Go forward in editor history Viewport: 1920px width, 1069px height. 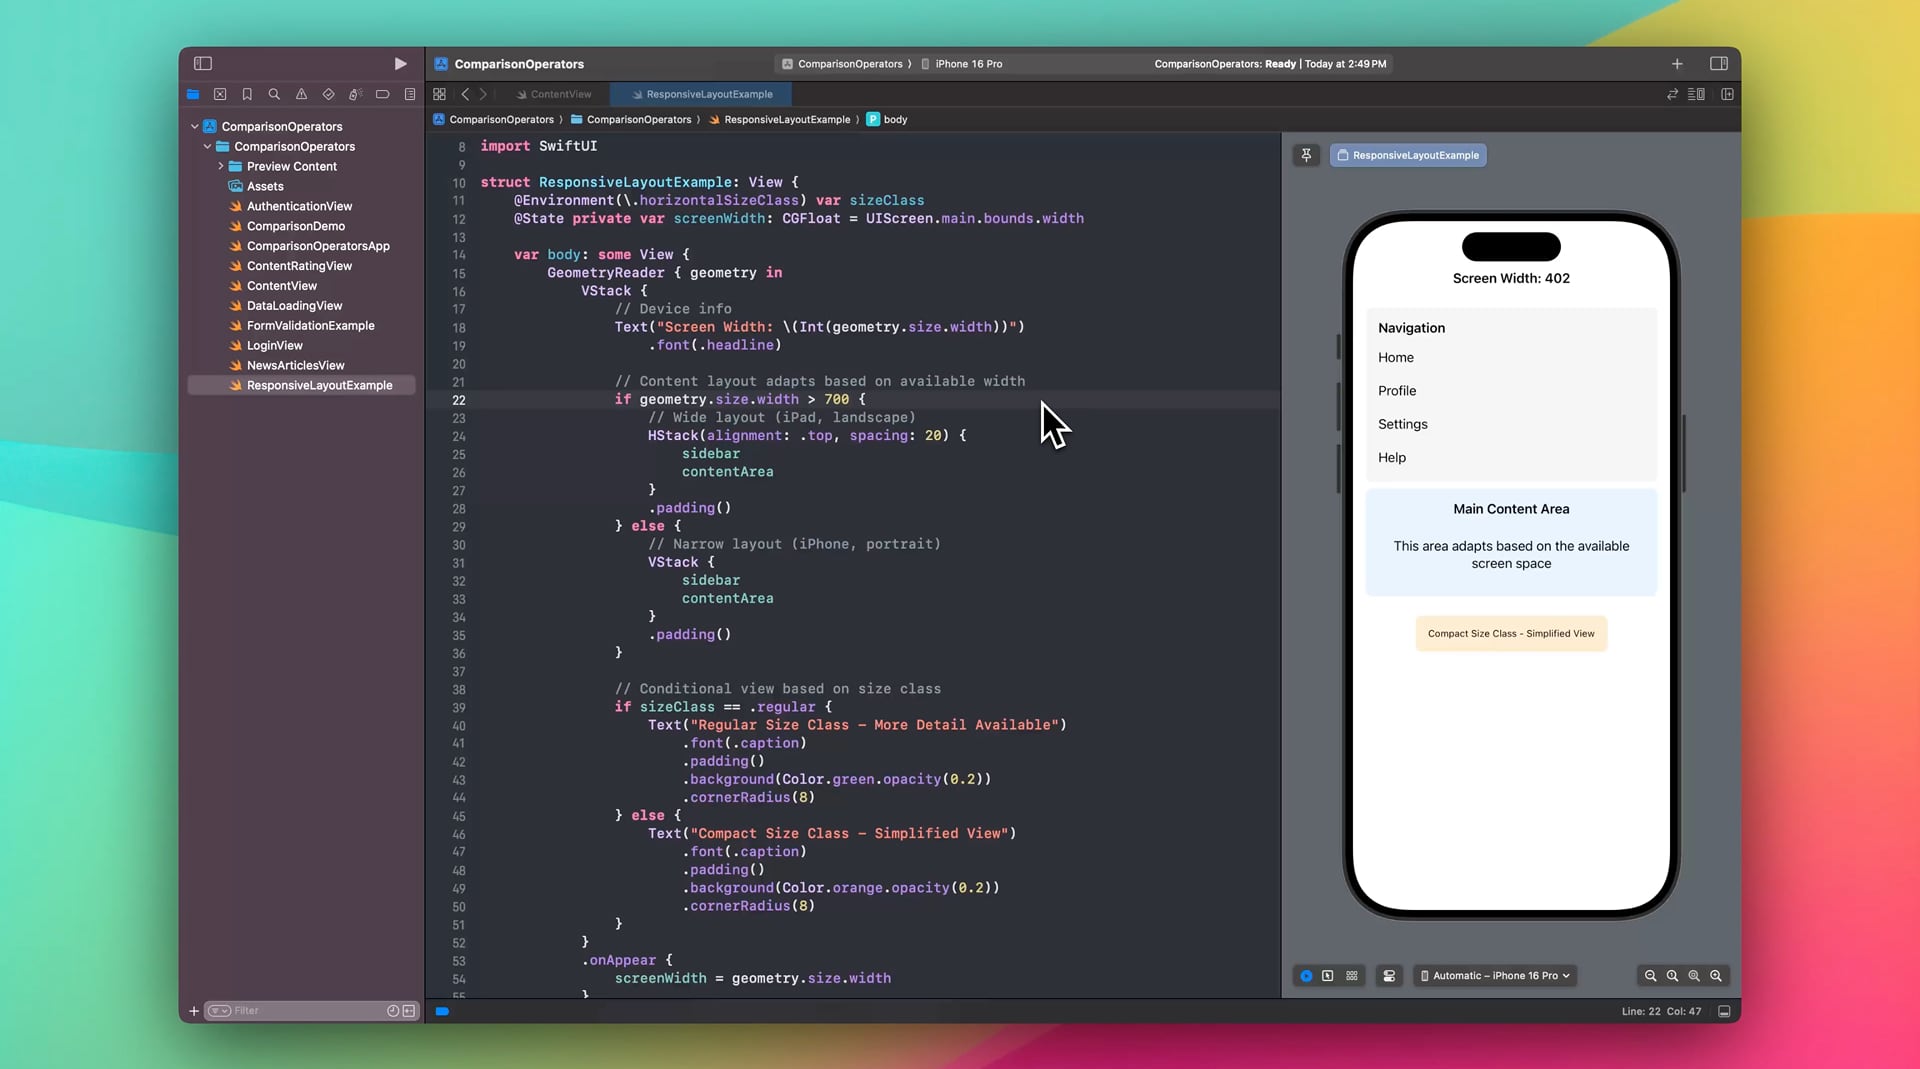pyautogui.click(x=483, y=94)
